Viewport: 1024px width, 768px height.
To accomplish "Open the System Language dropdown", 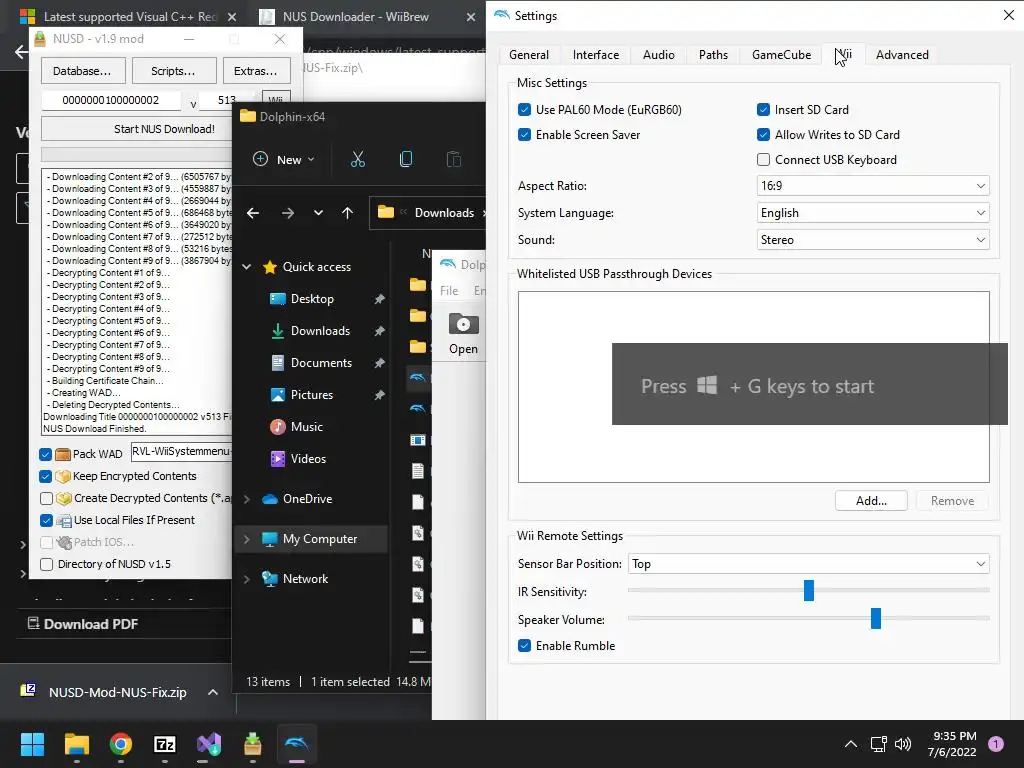I will (x=872, y=213).
